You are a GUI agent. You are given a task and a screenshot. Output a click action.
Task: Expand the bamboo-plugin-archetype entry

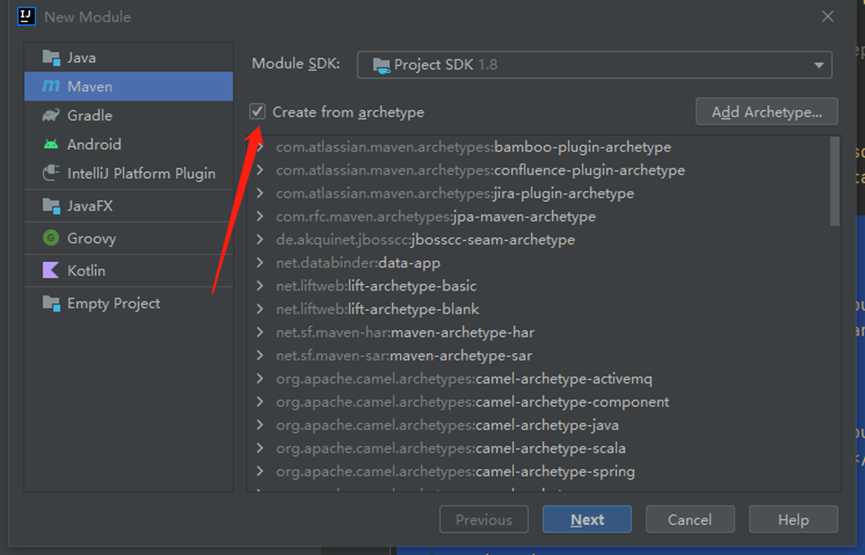(x=260, y=147)
